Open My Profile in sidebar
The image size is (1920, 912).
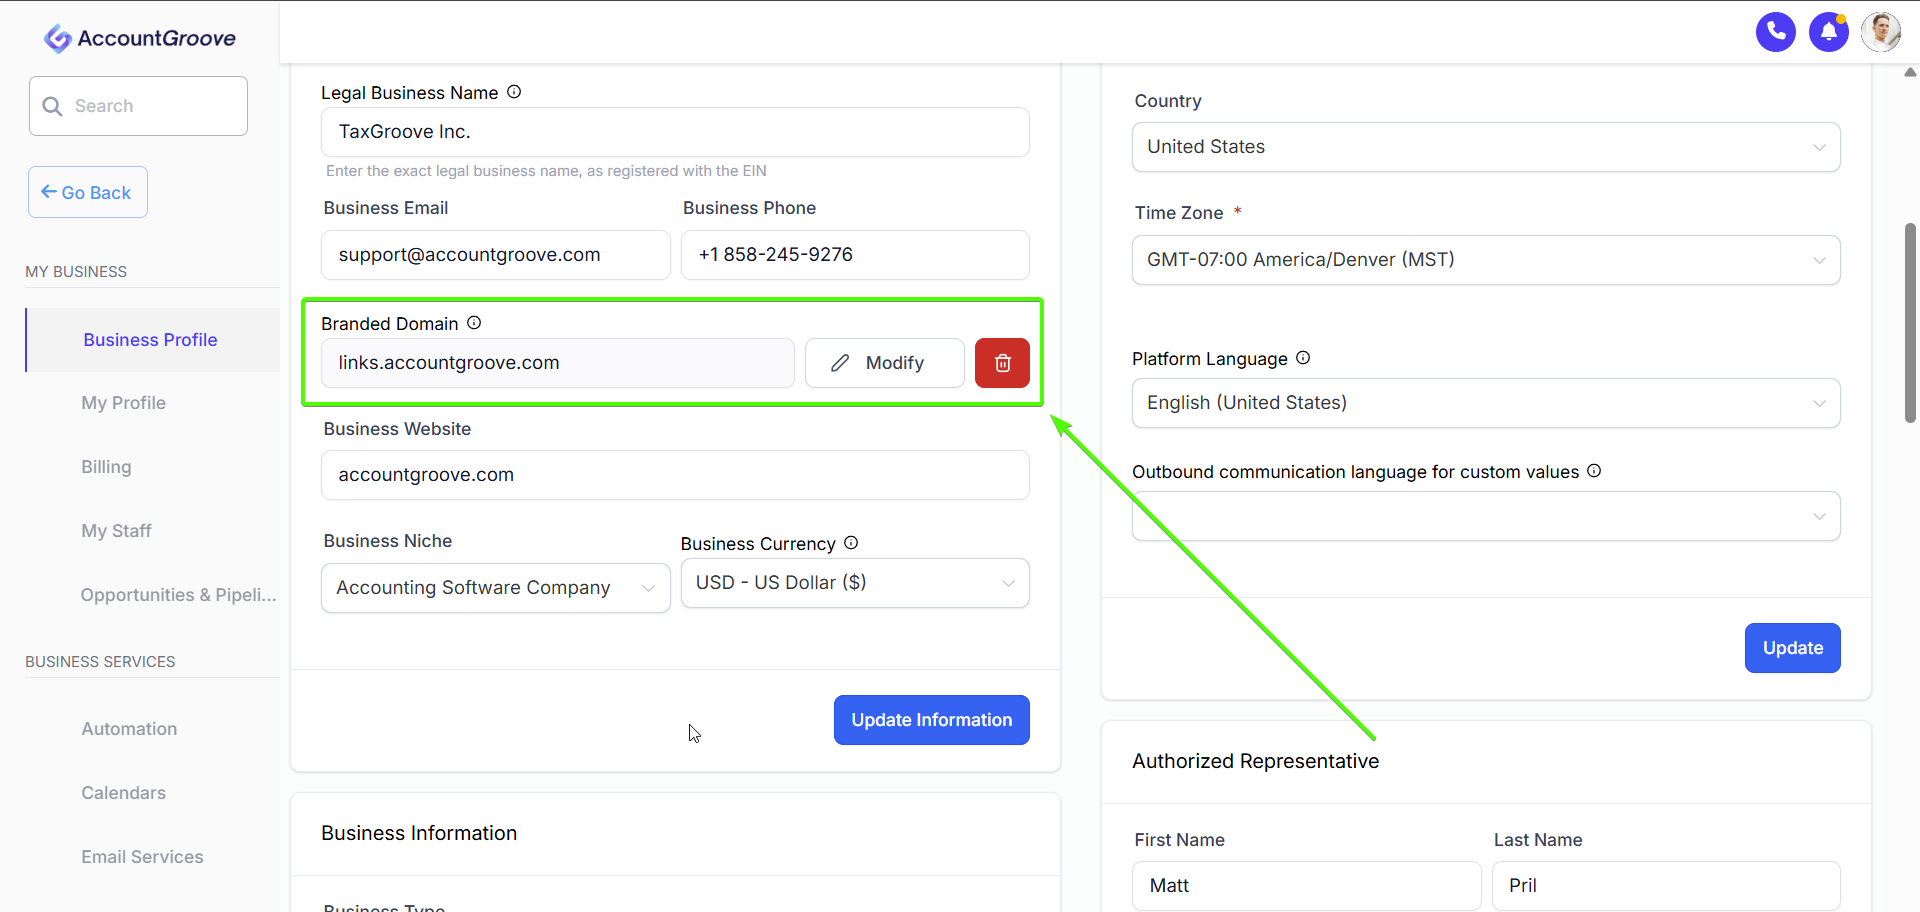pos(124,403)
